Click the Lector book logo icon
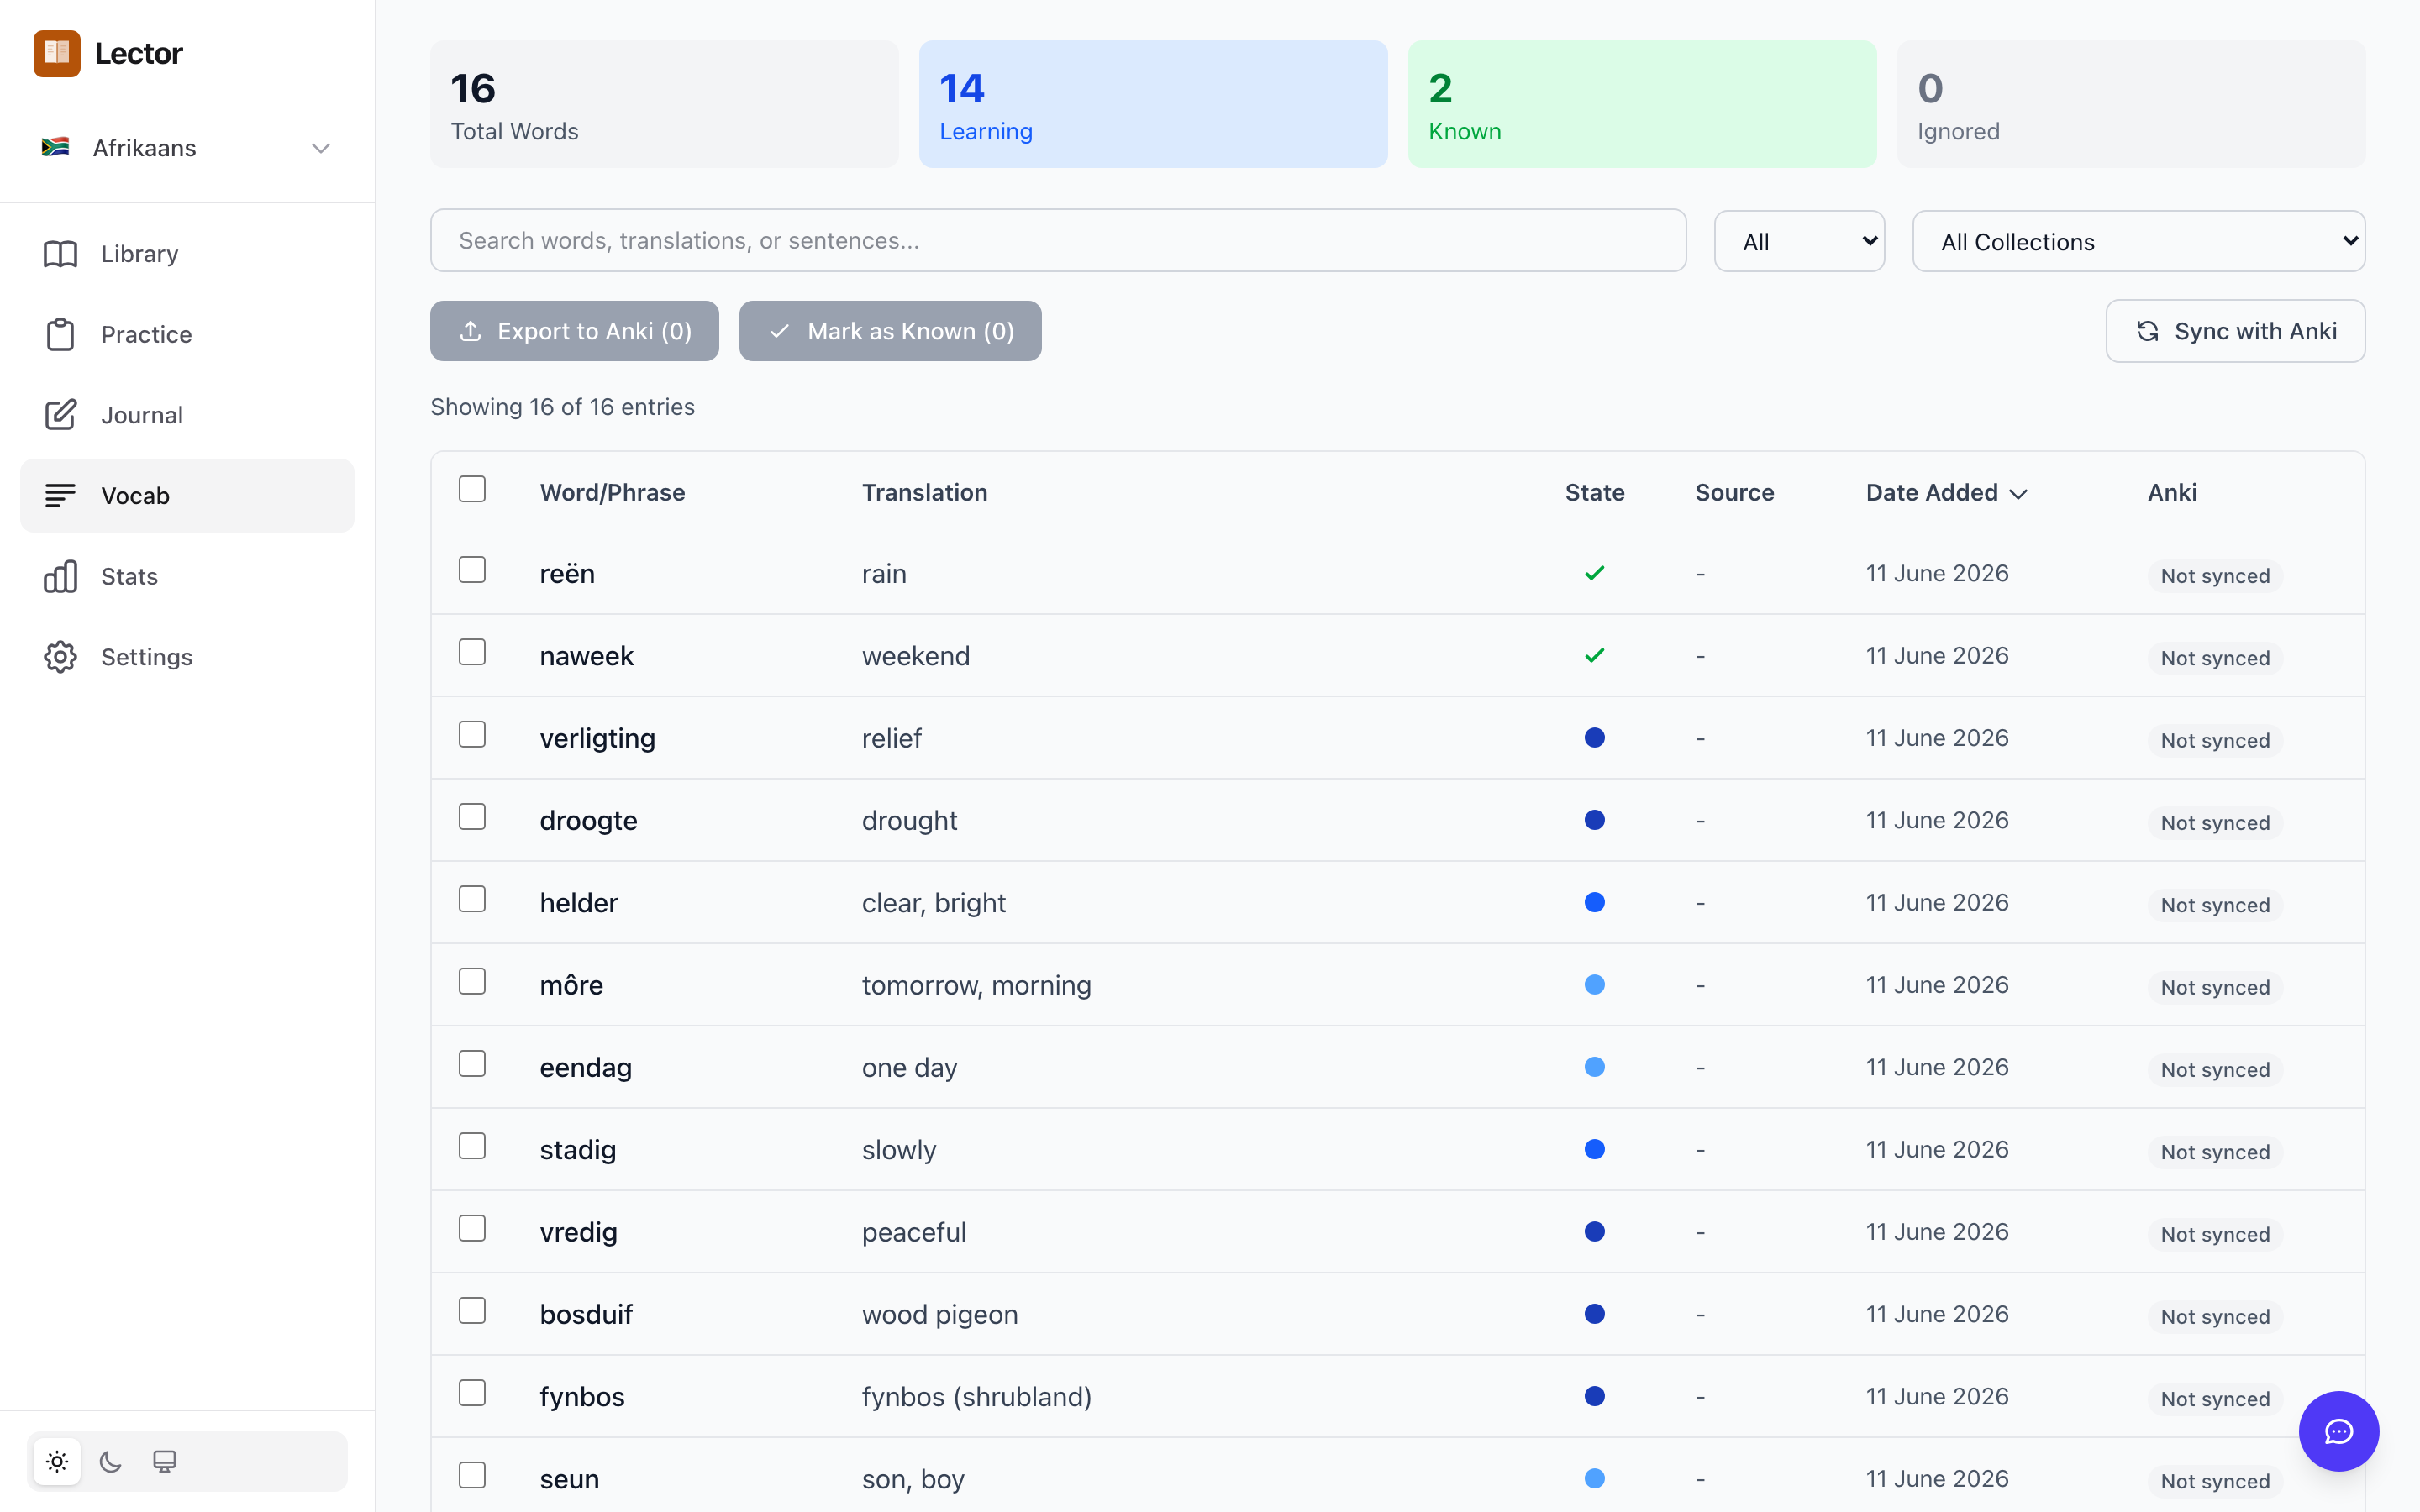Screen dimensions: 2420x1512 (x=57, y=53)
